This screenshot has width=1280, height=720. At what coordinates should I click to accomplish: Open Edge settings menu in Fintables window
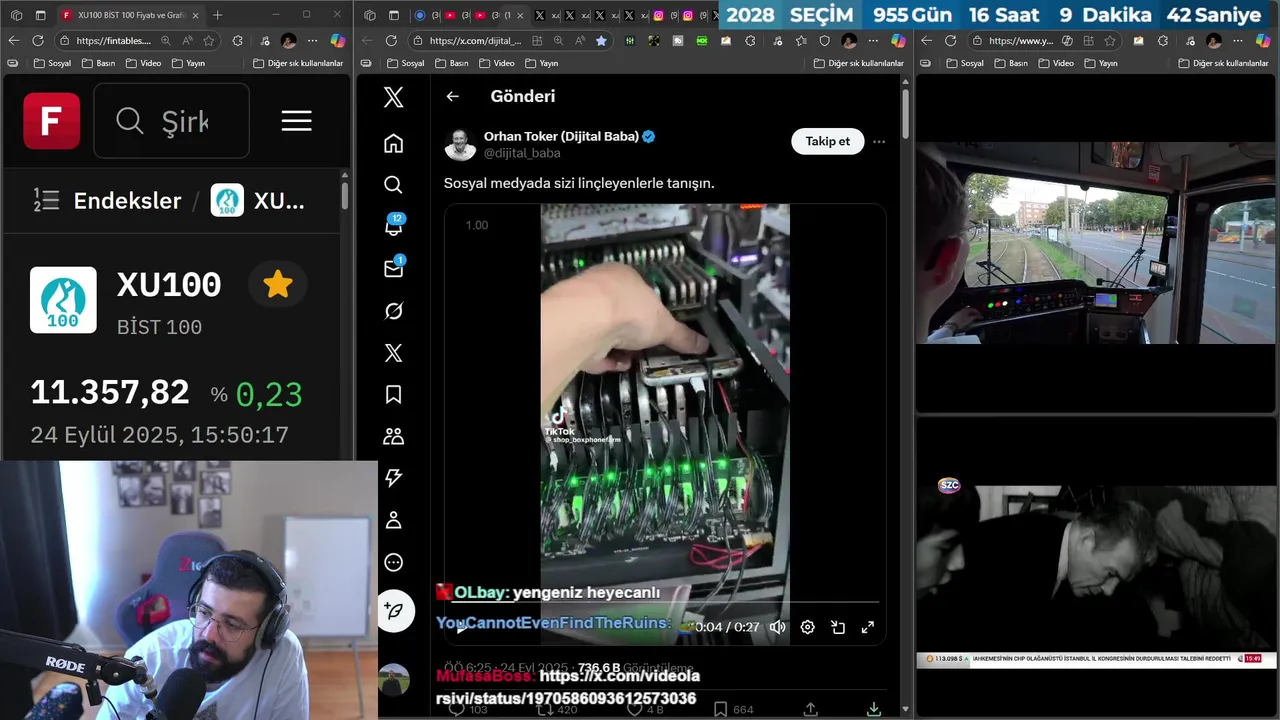pos(312,41)
